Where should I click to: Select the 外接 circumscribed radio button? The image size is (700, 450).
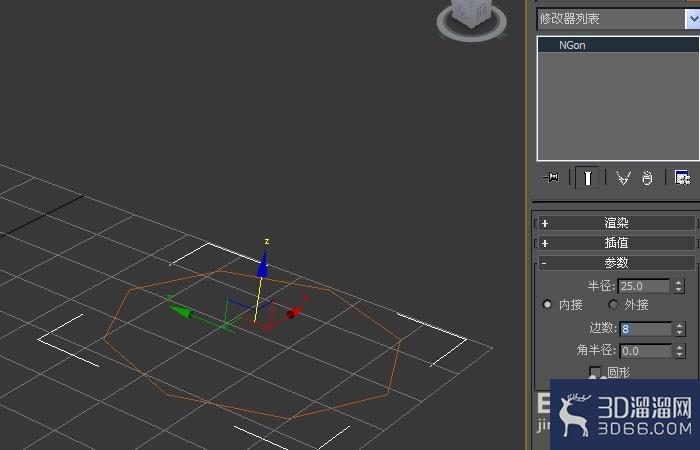(x=613, y=304)
